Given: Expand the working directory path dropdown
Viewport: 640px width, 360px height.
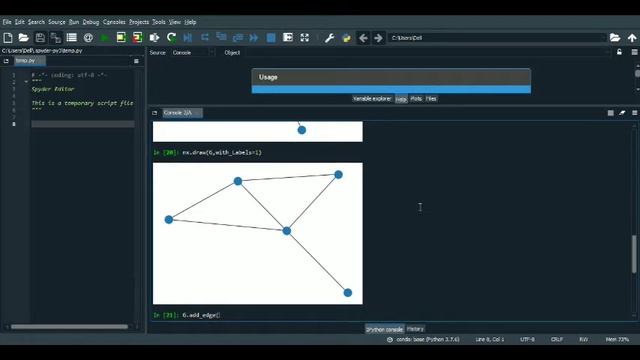Looking at the screenshot, I should click(603, 38).
